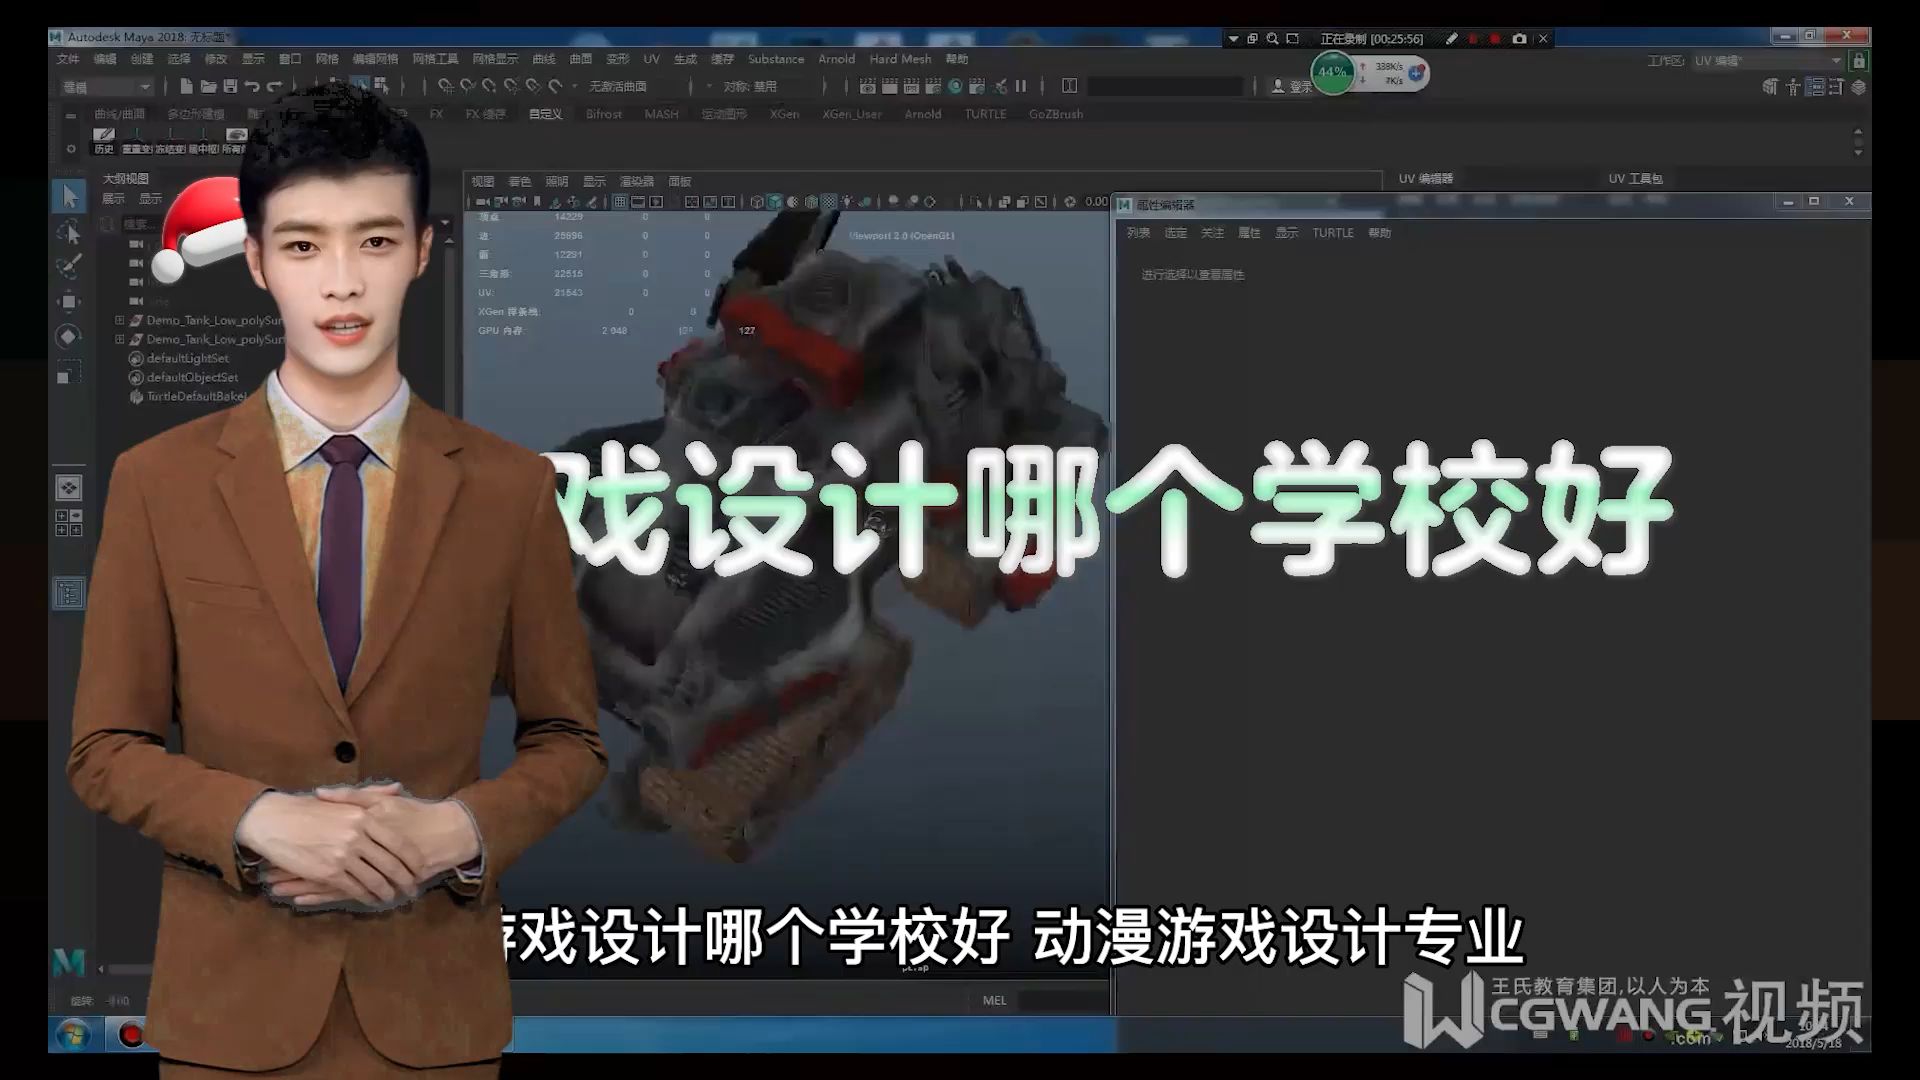Open the menu set dropdown on the status line
This screenshot has height=1080, width=1920.
[x=106, y=87]
